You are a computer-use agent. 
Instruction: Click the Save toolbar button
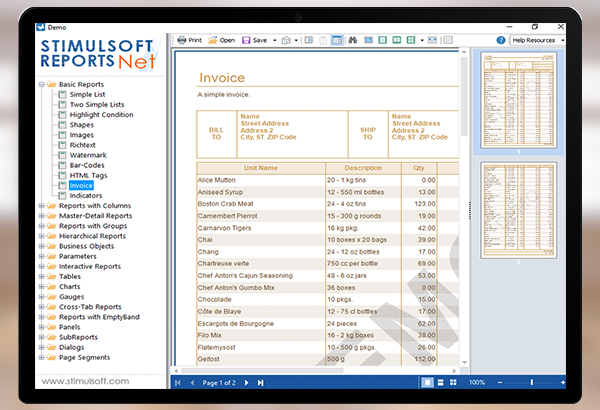point(255,40)
